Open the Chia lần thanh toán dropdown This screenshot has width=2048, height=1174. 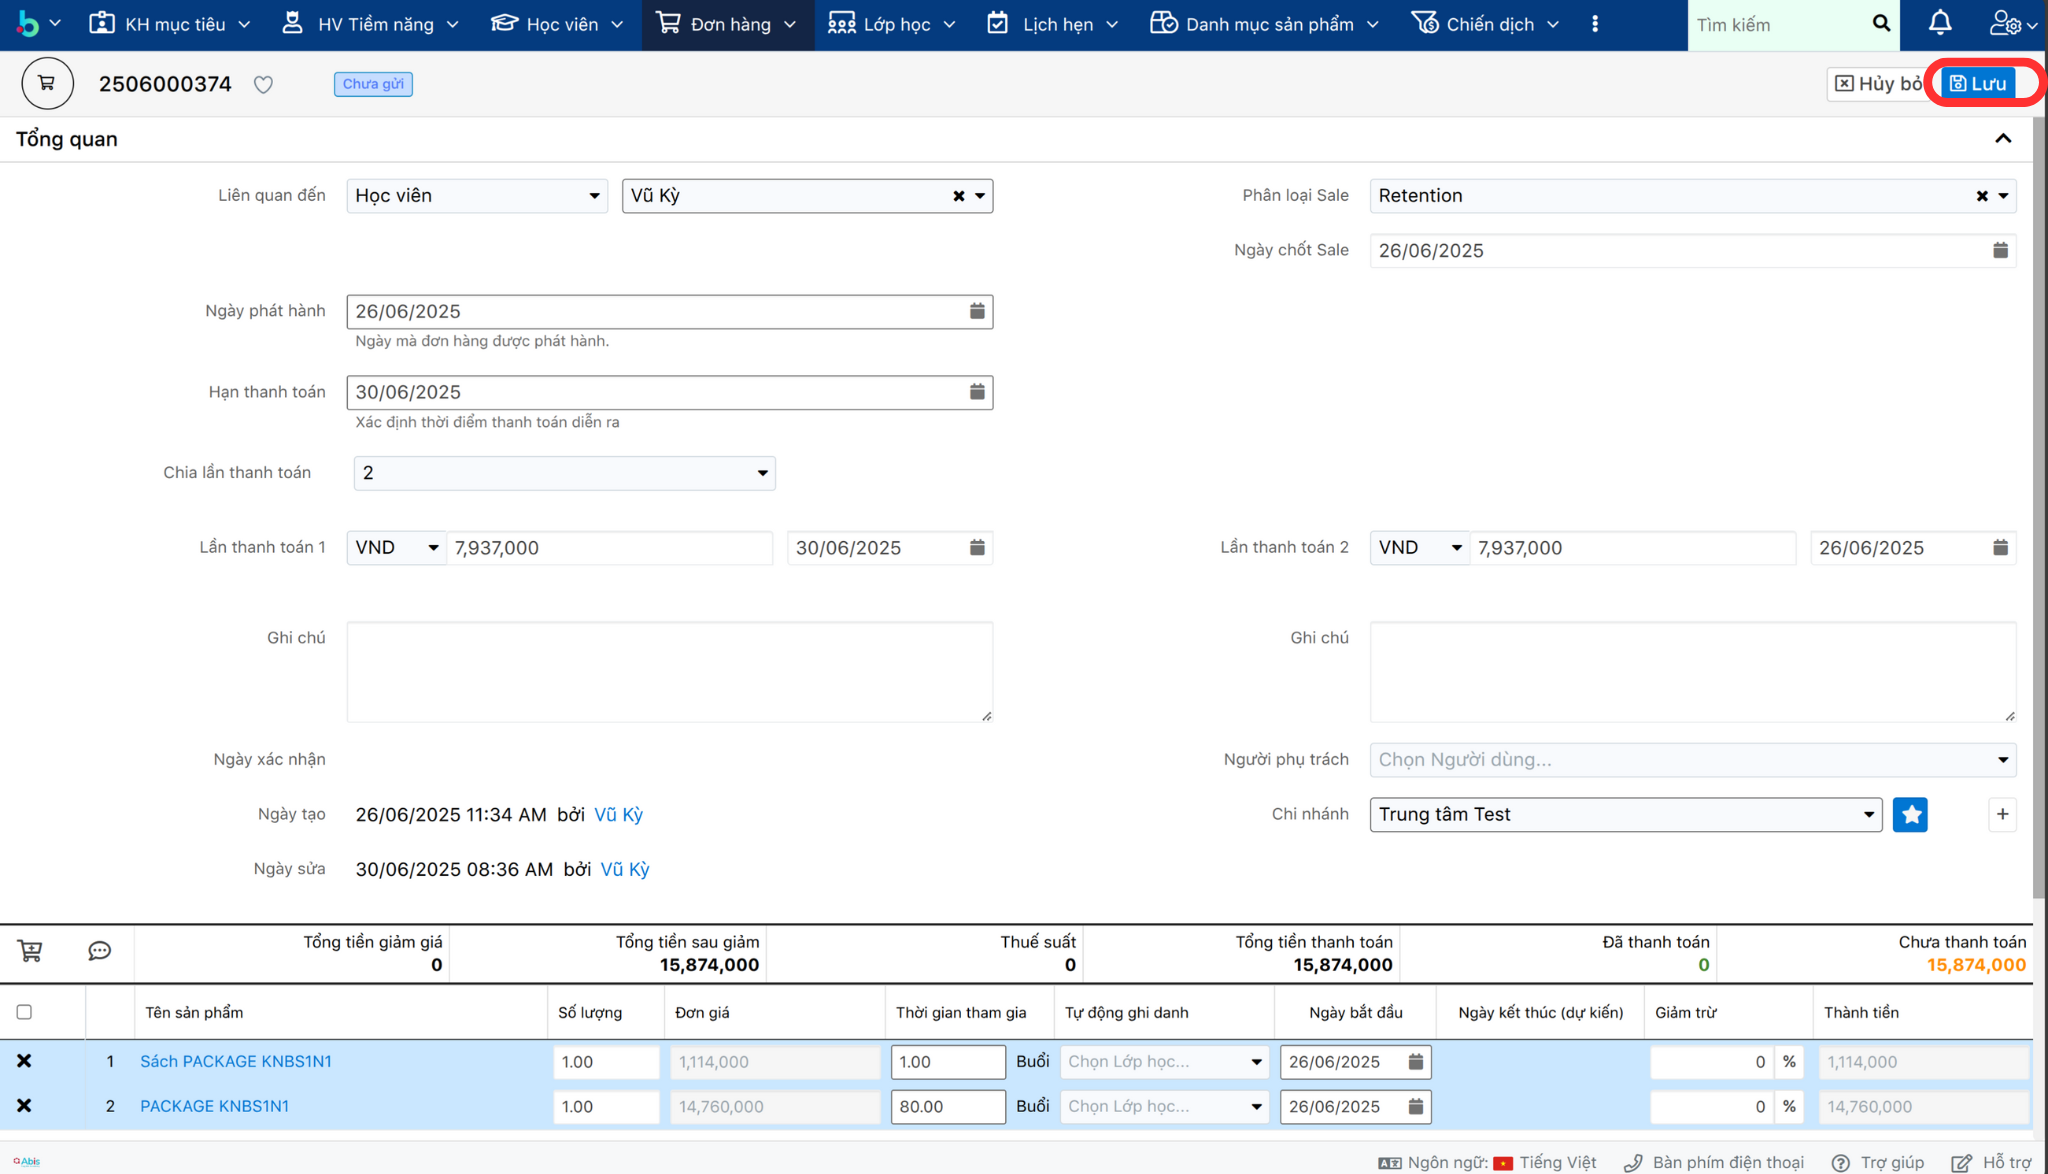pyautogui.click(x=564, y=473)
